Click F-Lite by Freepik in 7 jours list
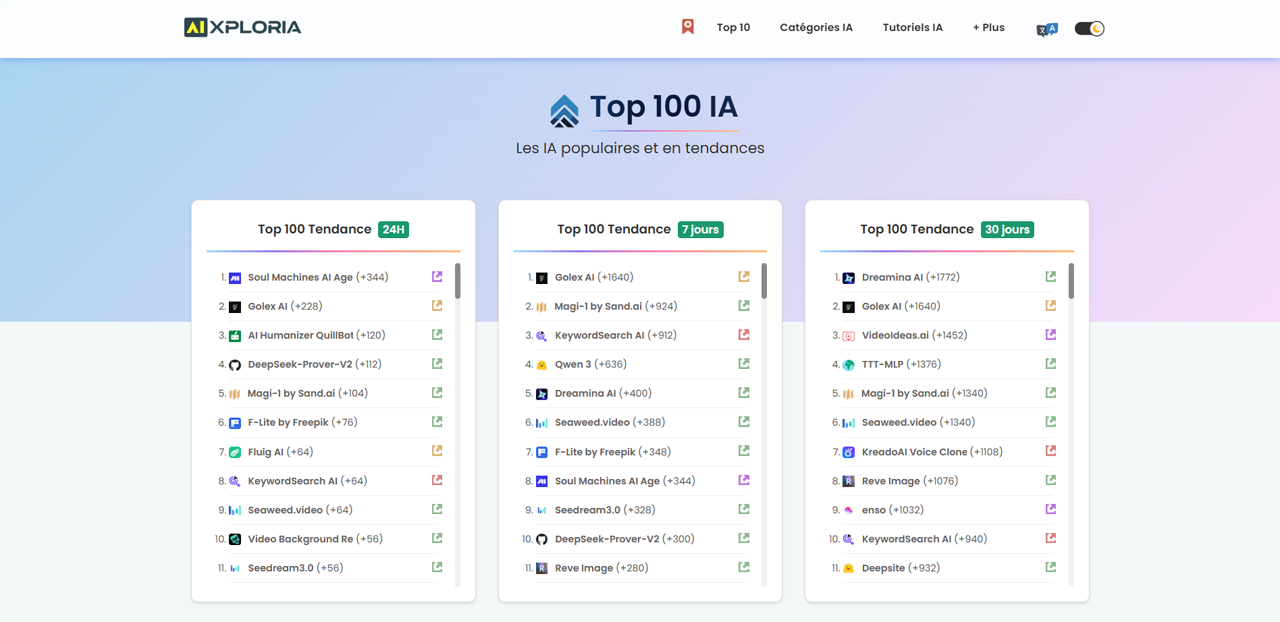 pyautogui.click(x=595, y=452)
